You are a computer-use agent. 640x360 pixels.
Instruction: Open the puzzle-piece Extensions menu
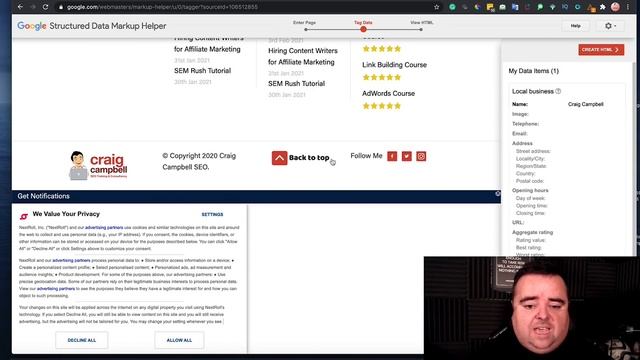[x=602, y=7]
